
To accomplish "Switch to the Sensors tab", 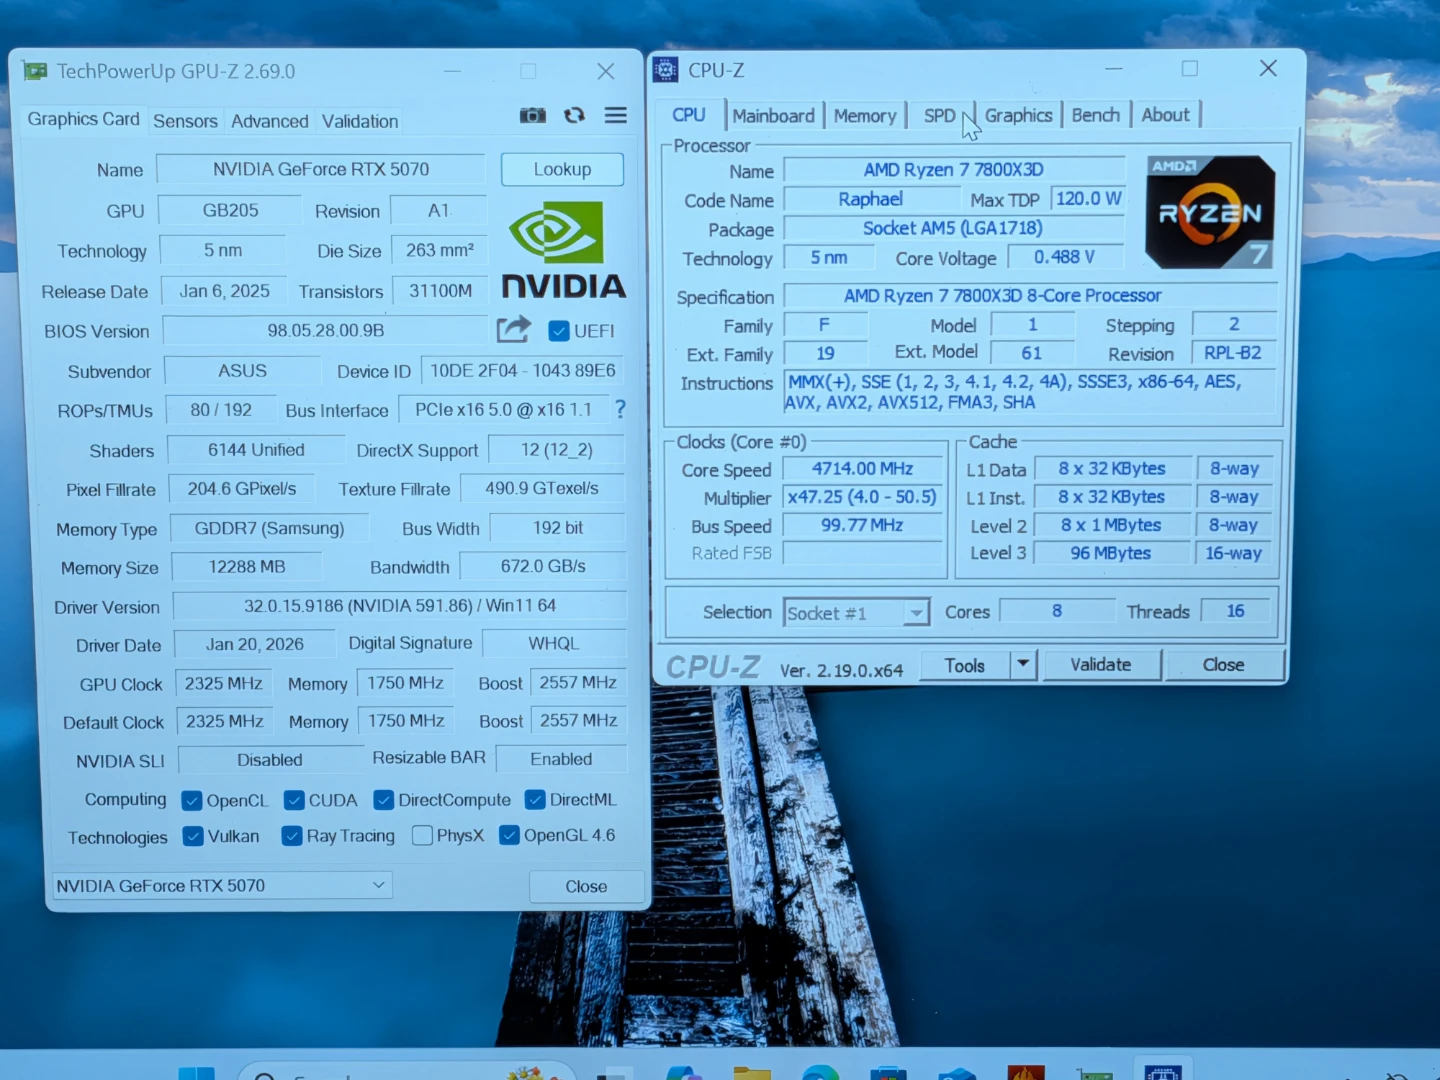I will pyautogui.click(x=185, y=121).
